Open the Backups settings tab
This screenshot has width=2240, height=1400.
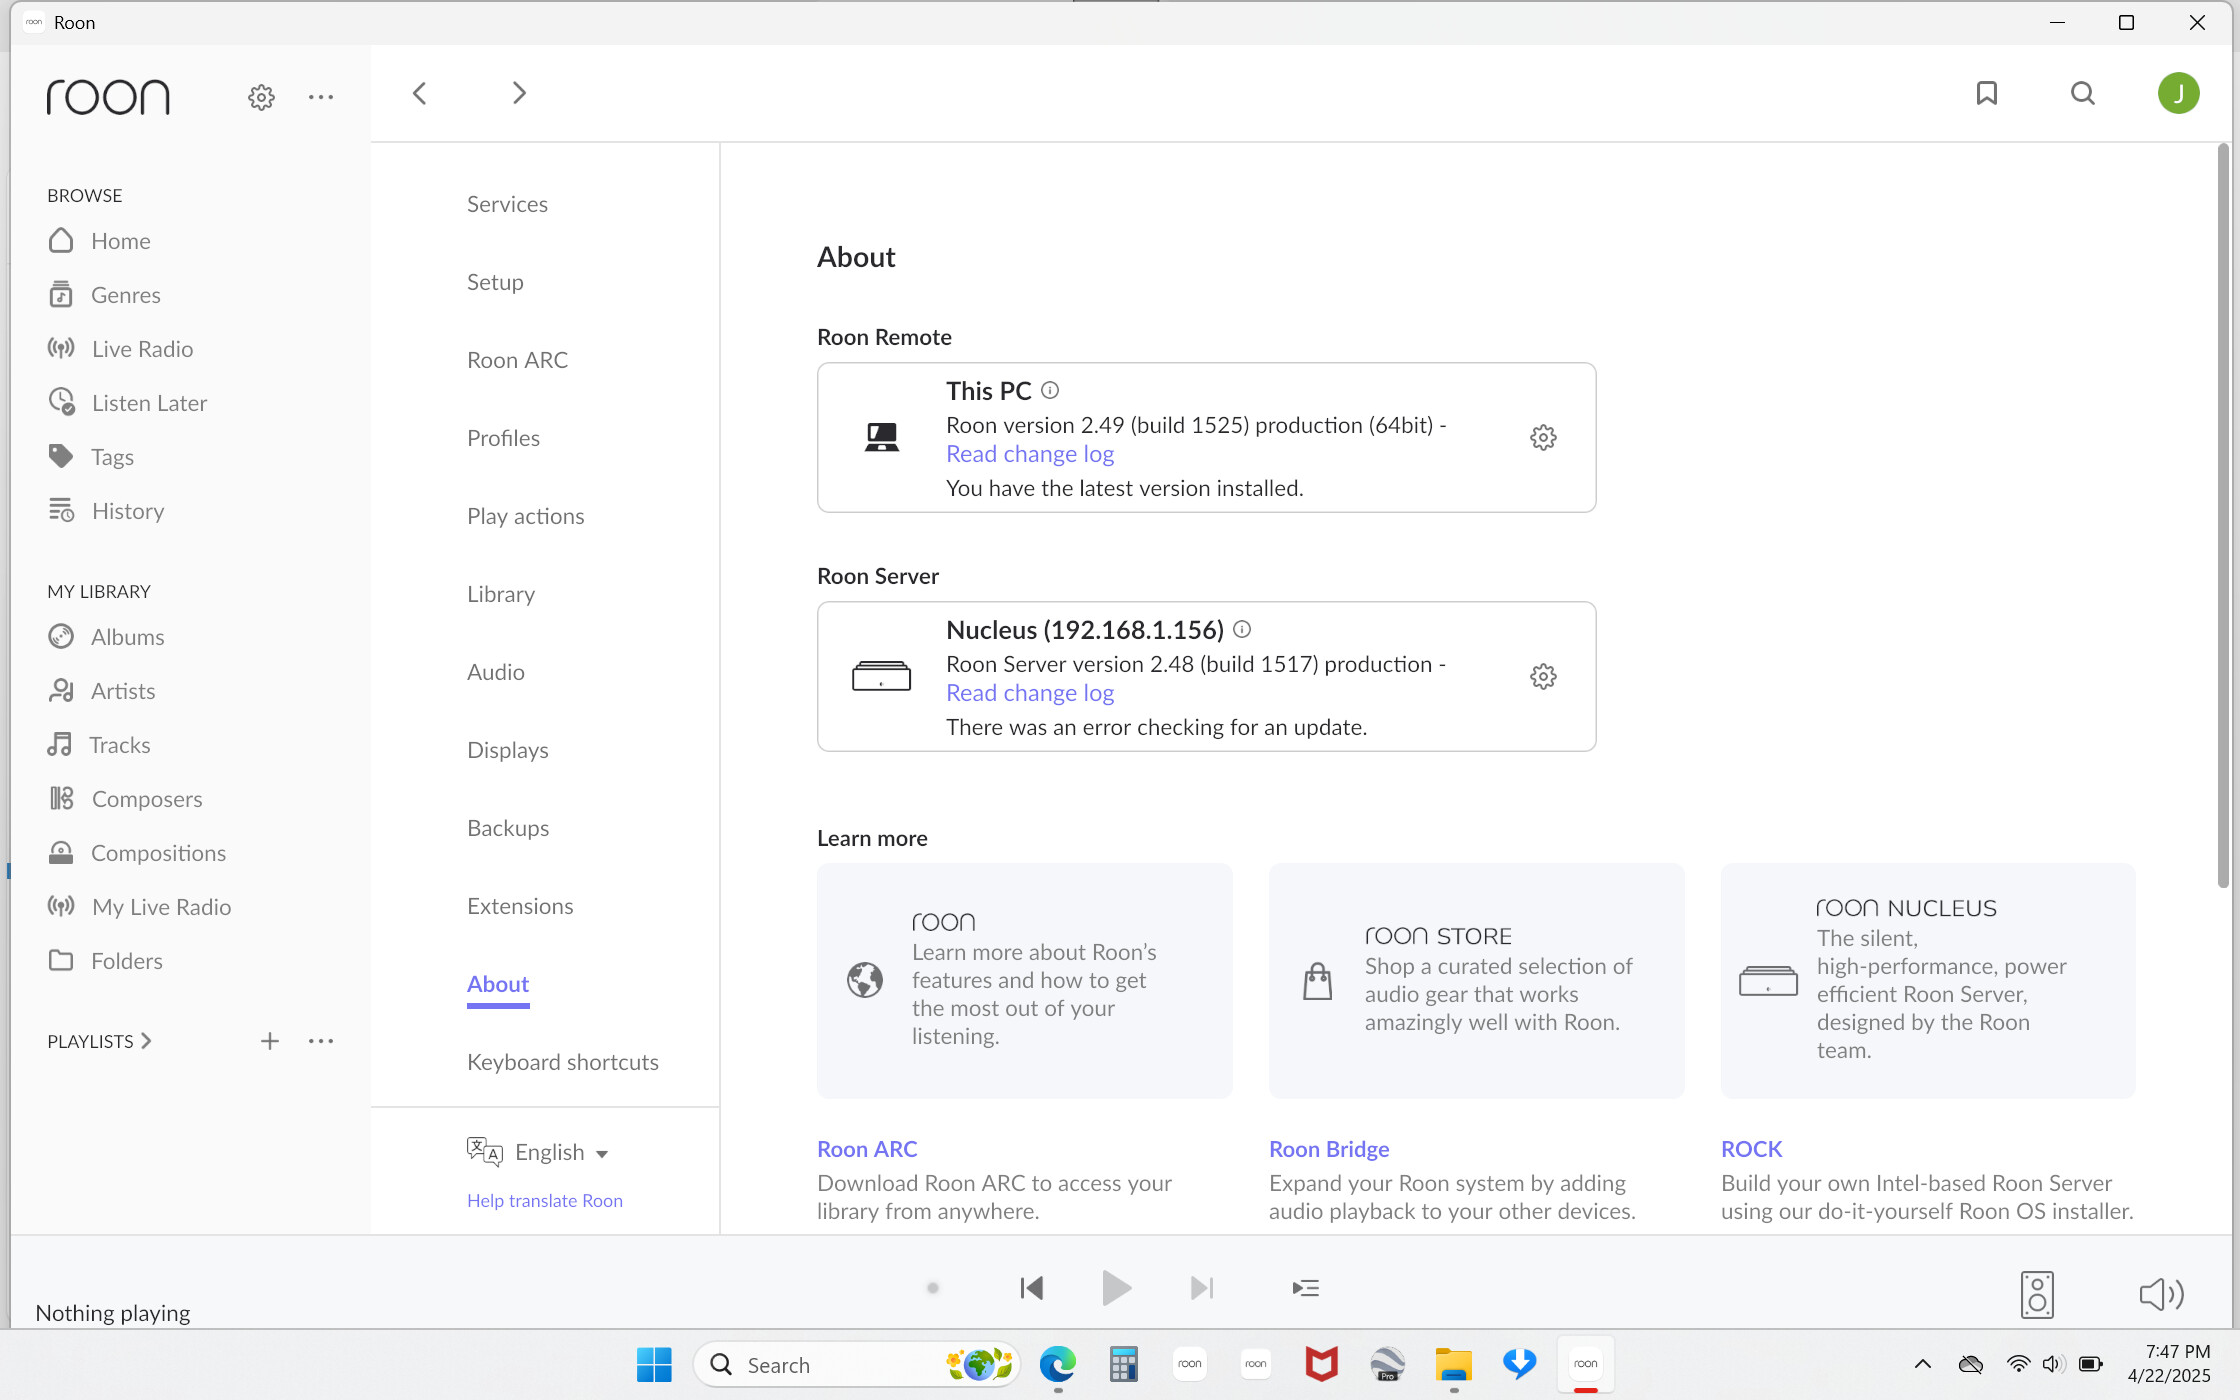508,828
